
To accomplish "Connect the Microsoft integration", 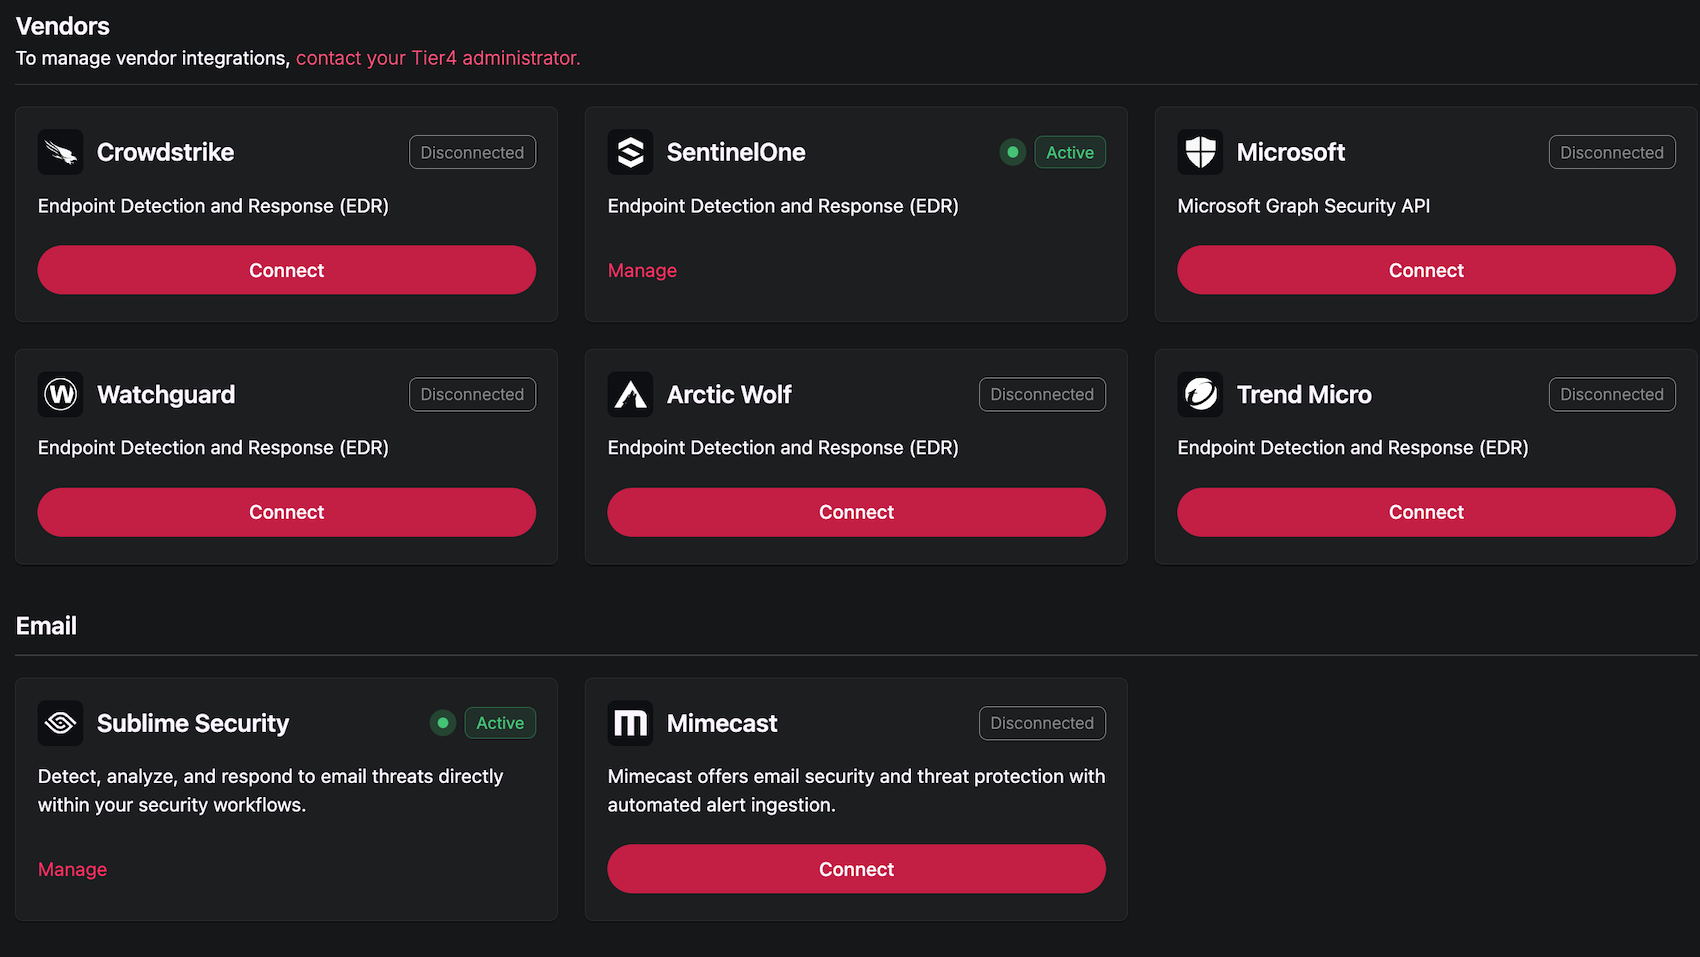I will click(1426, 270).
